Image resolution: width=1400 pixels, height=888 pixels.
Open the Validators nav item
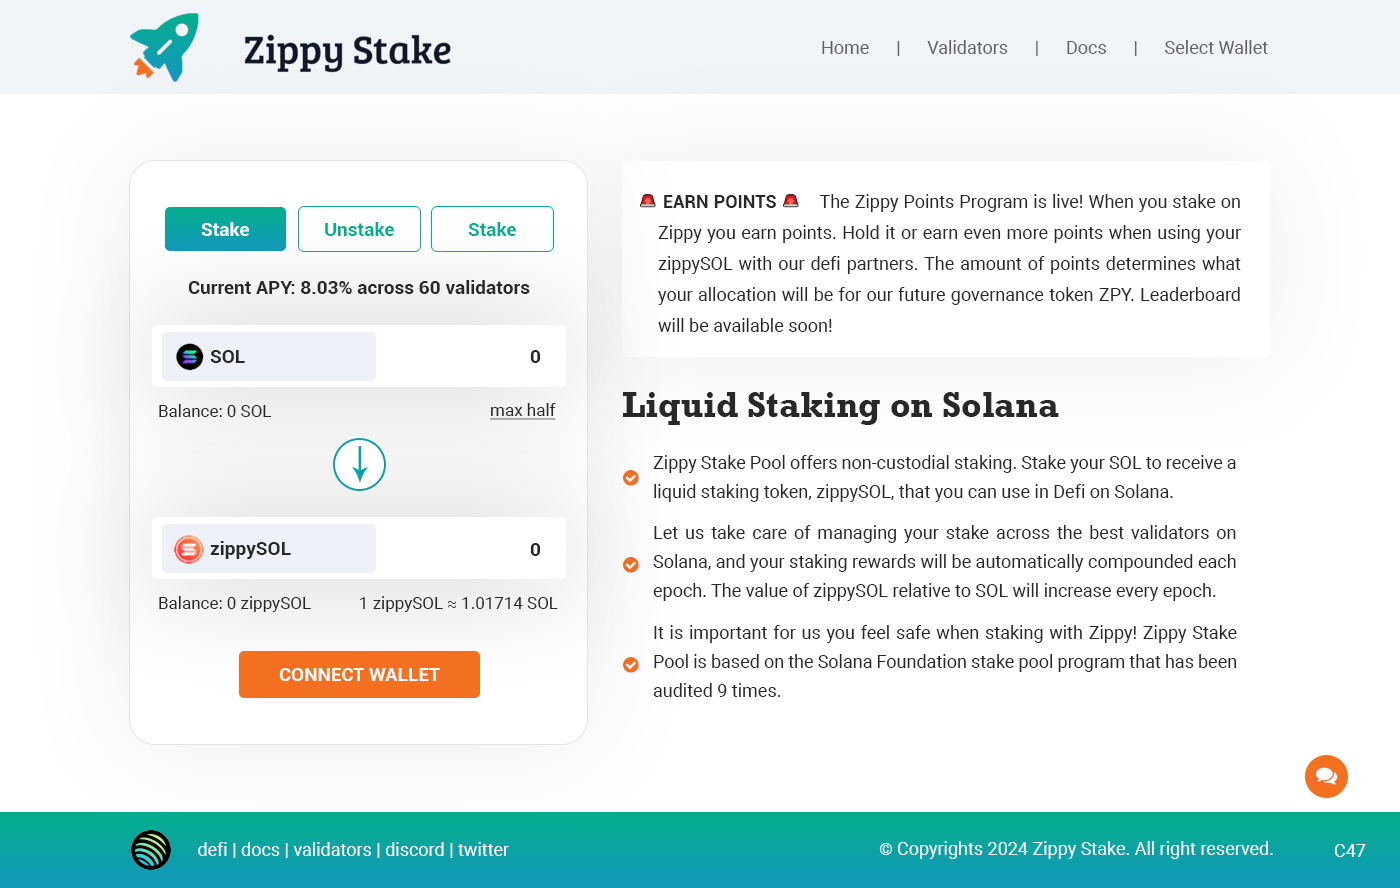tap(967, 48)
